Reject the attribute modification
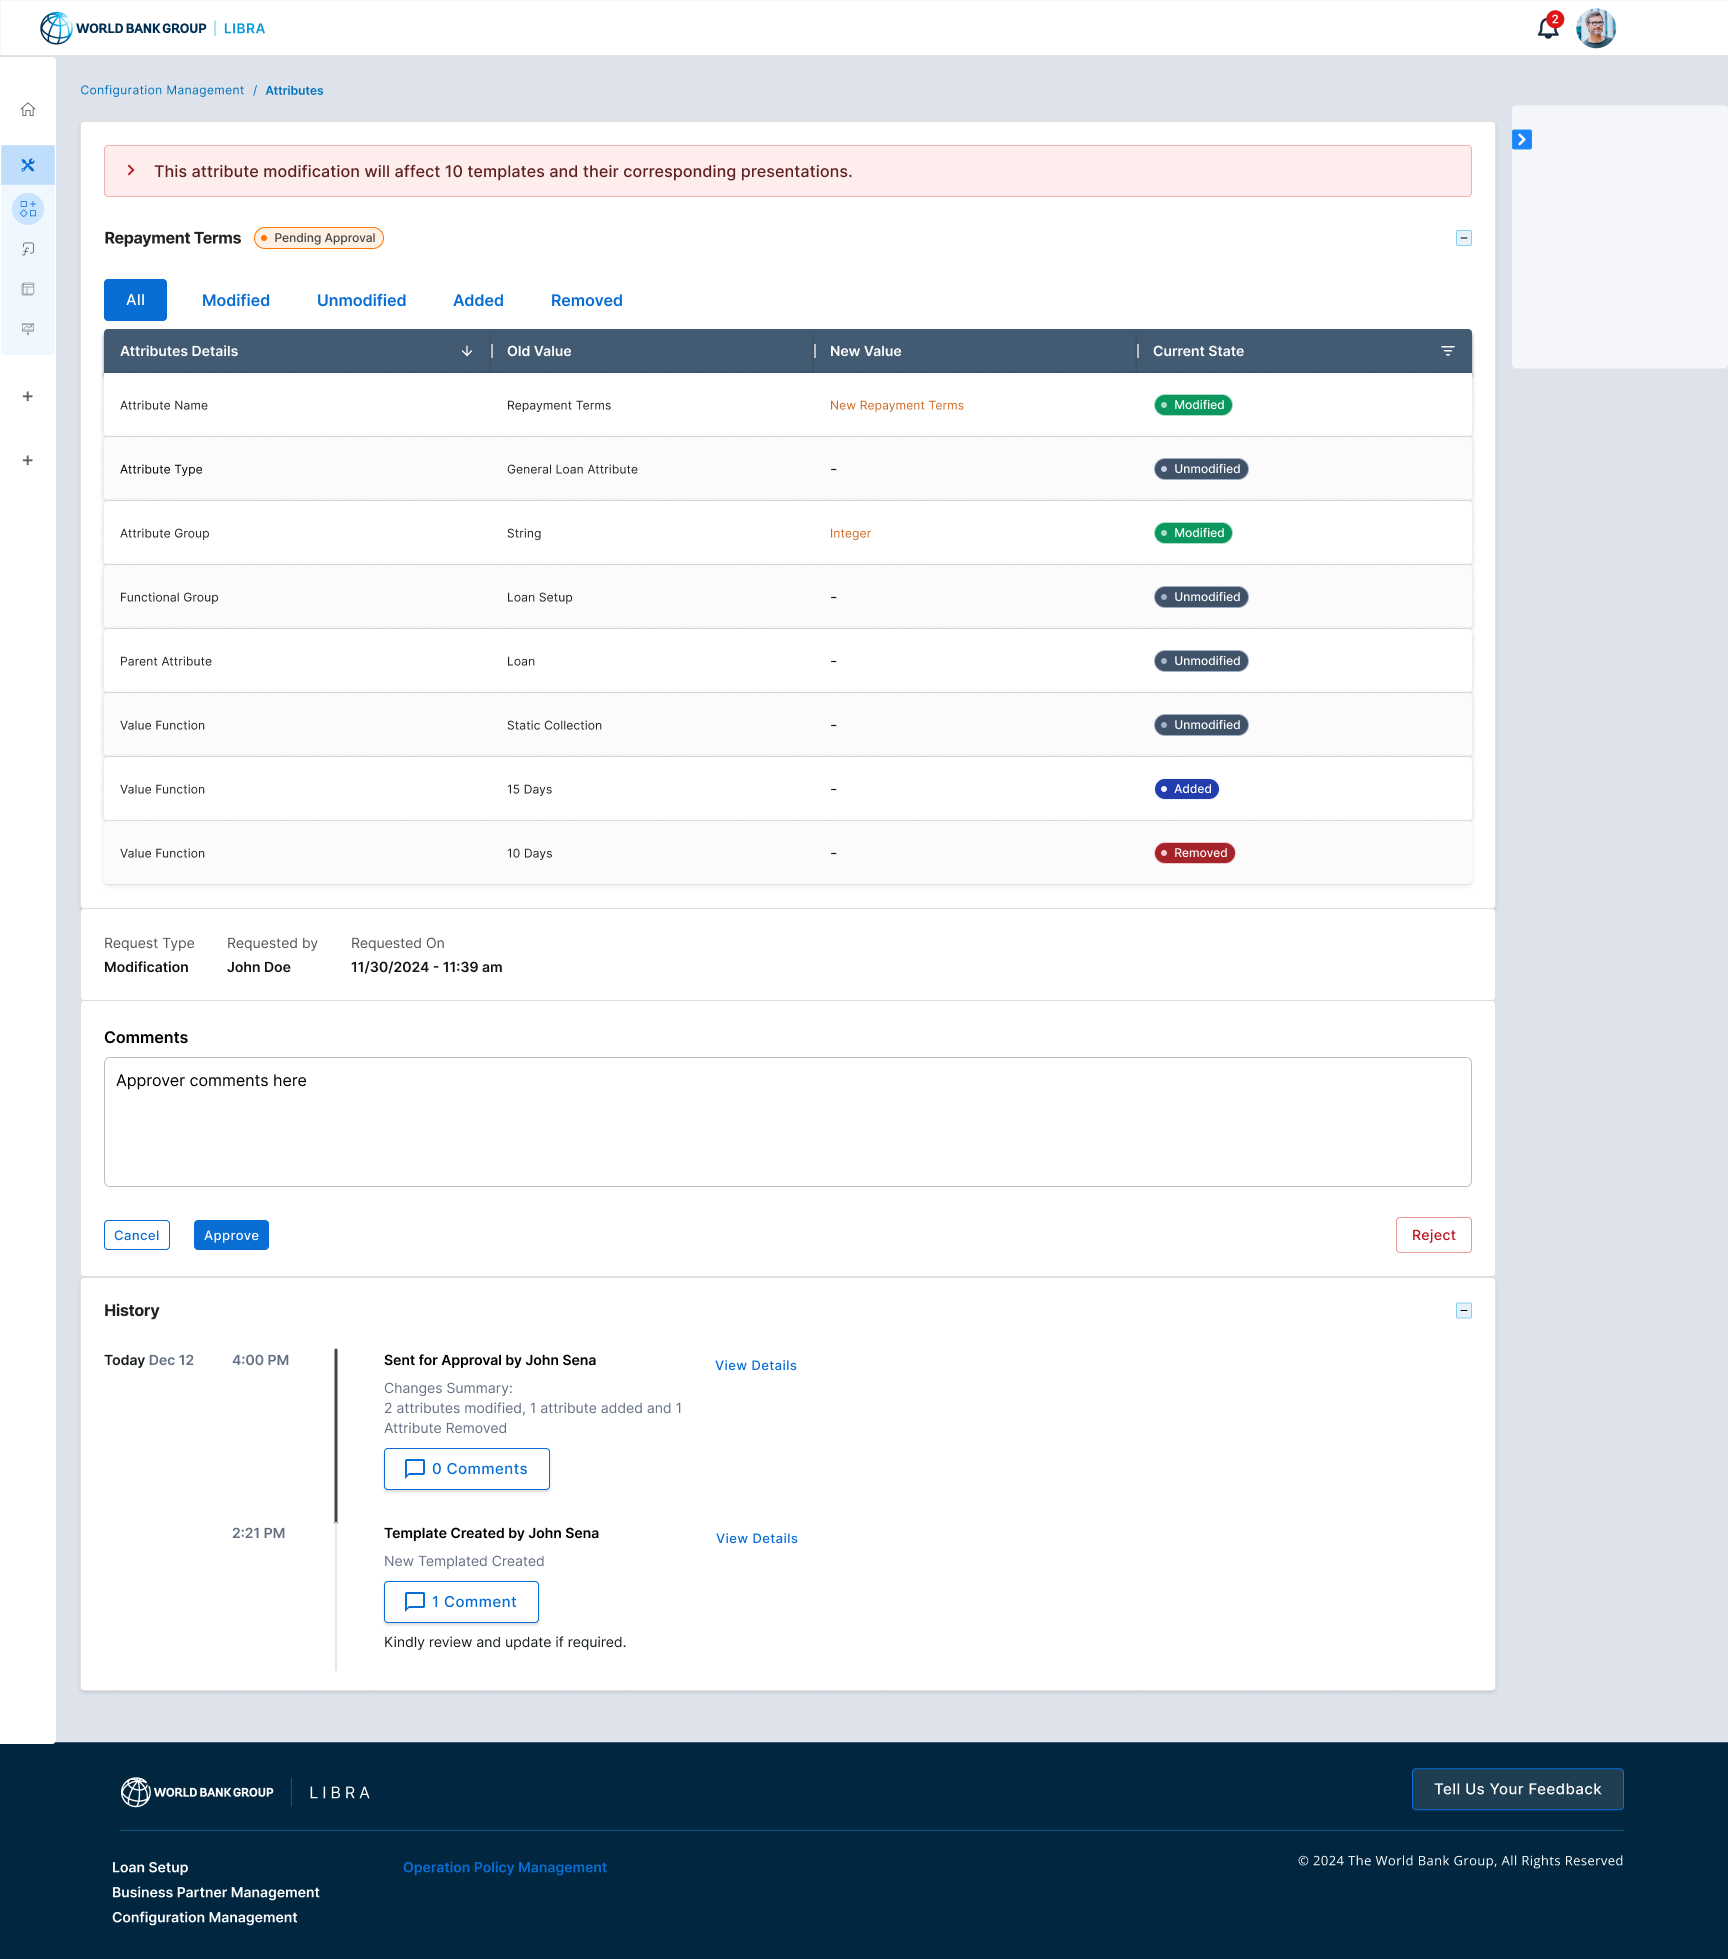The width and height of the screenshot is (1728, 1959). pos(1433,1235)
